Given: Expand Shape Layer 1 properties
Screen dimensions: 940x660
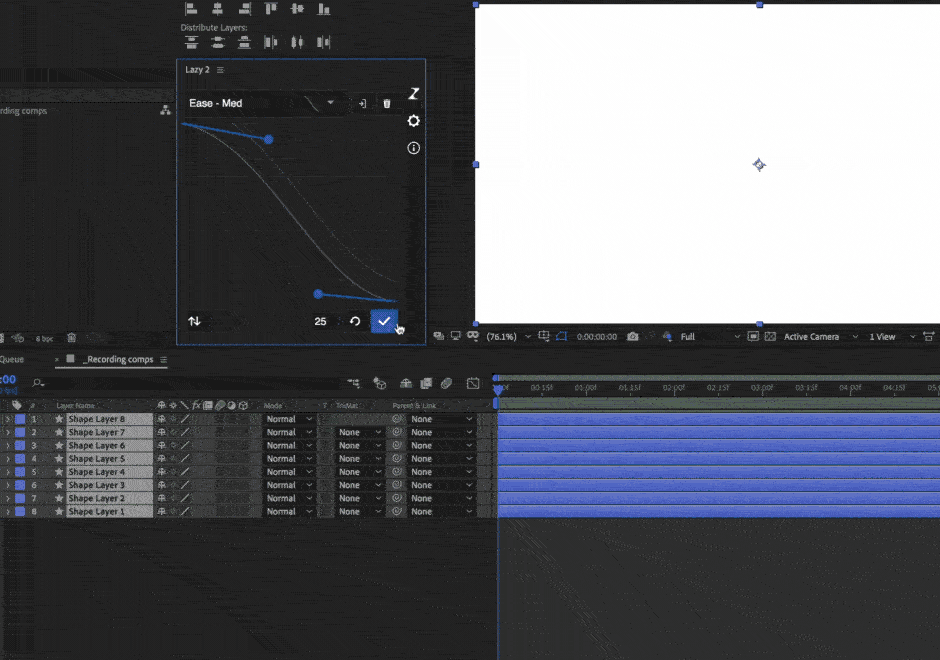Looking at the screenshot, I should (8, 511).
